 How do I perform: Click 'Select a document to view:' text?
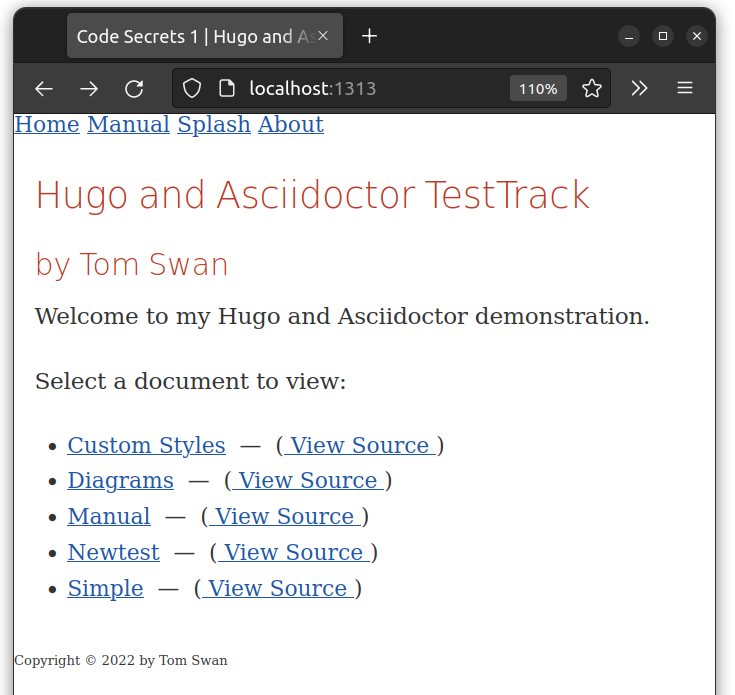[190, 381]
